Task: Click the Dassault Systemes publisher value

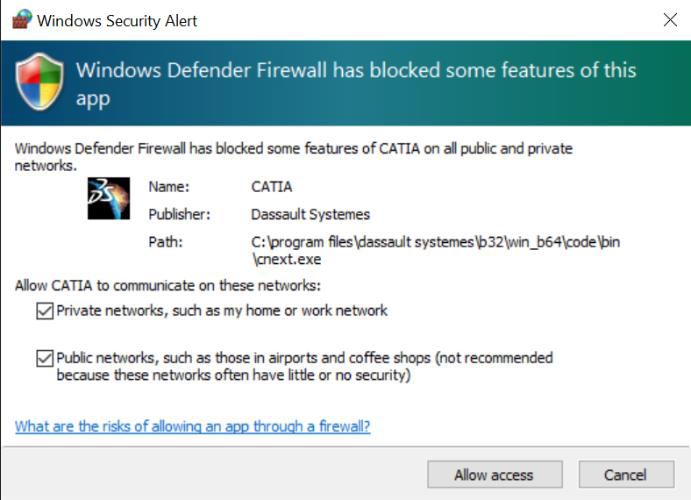Action: pyautogui.click(x=310, y=215)
